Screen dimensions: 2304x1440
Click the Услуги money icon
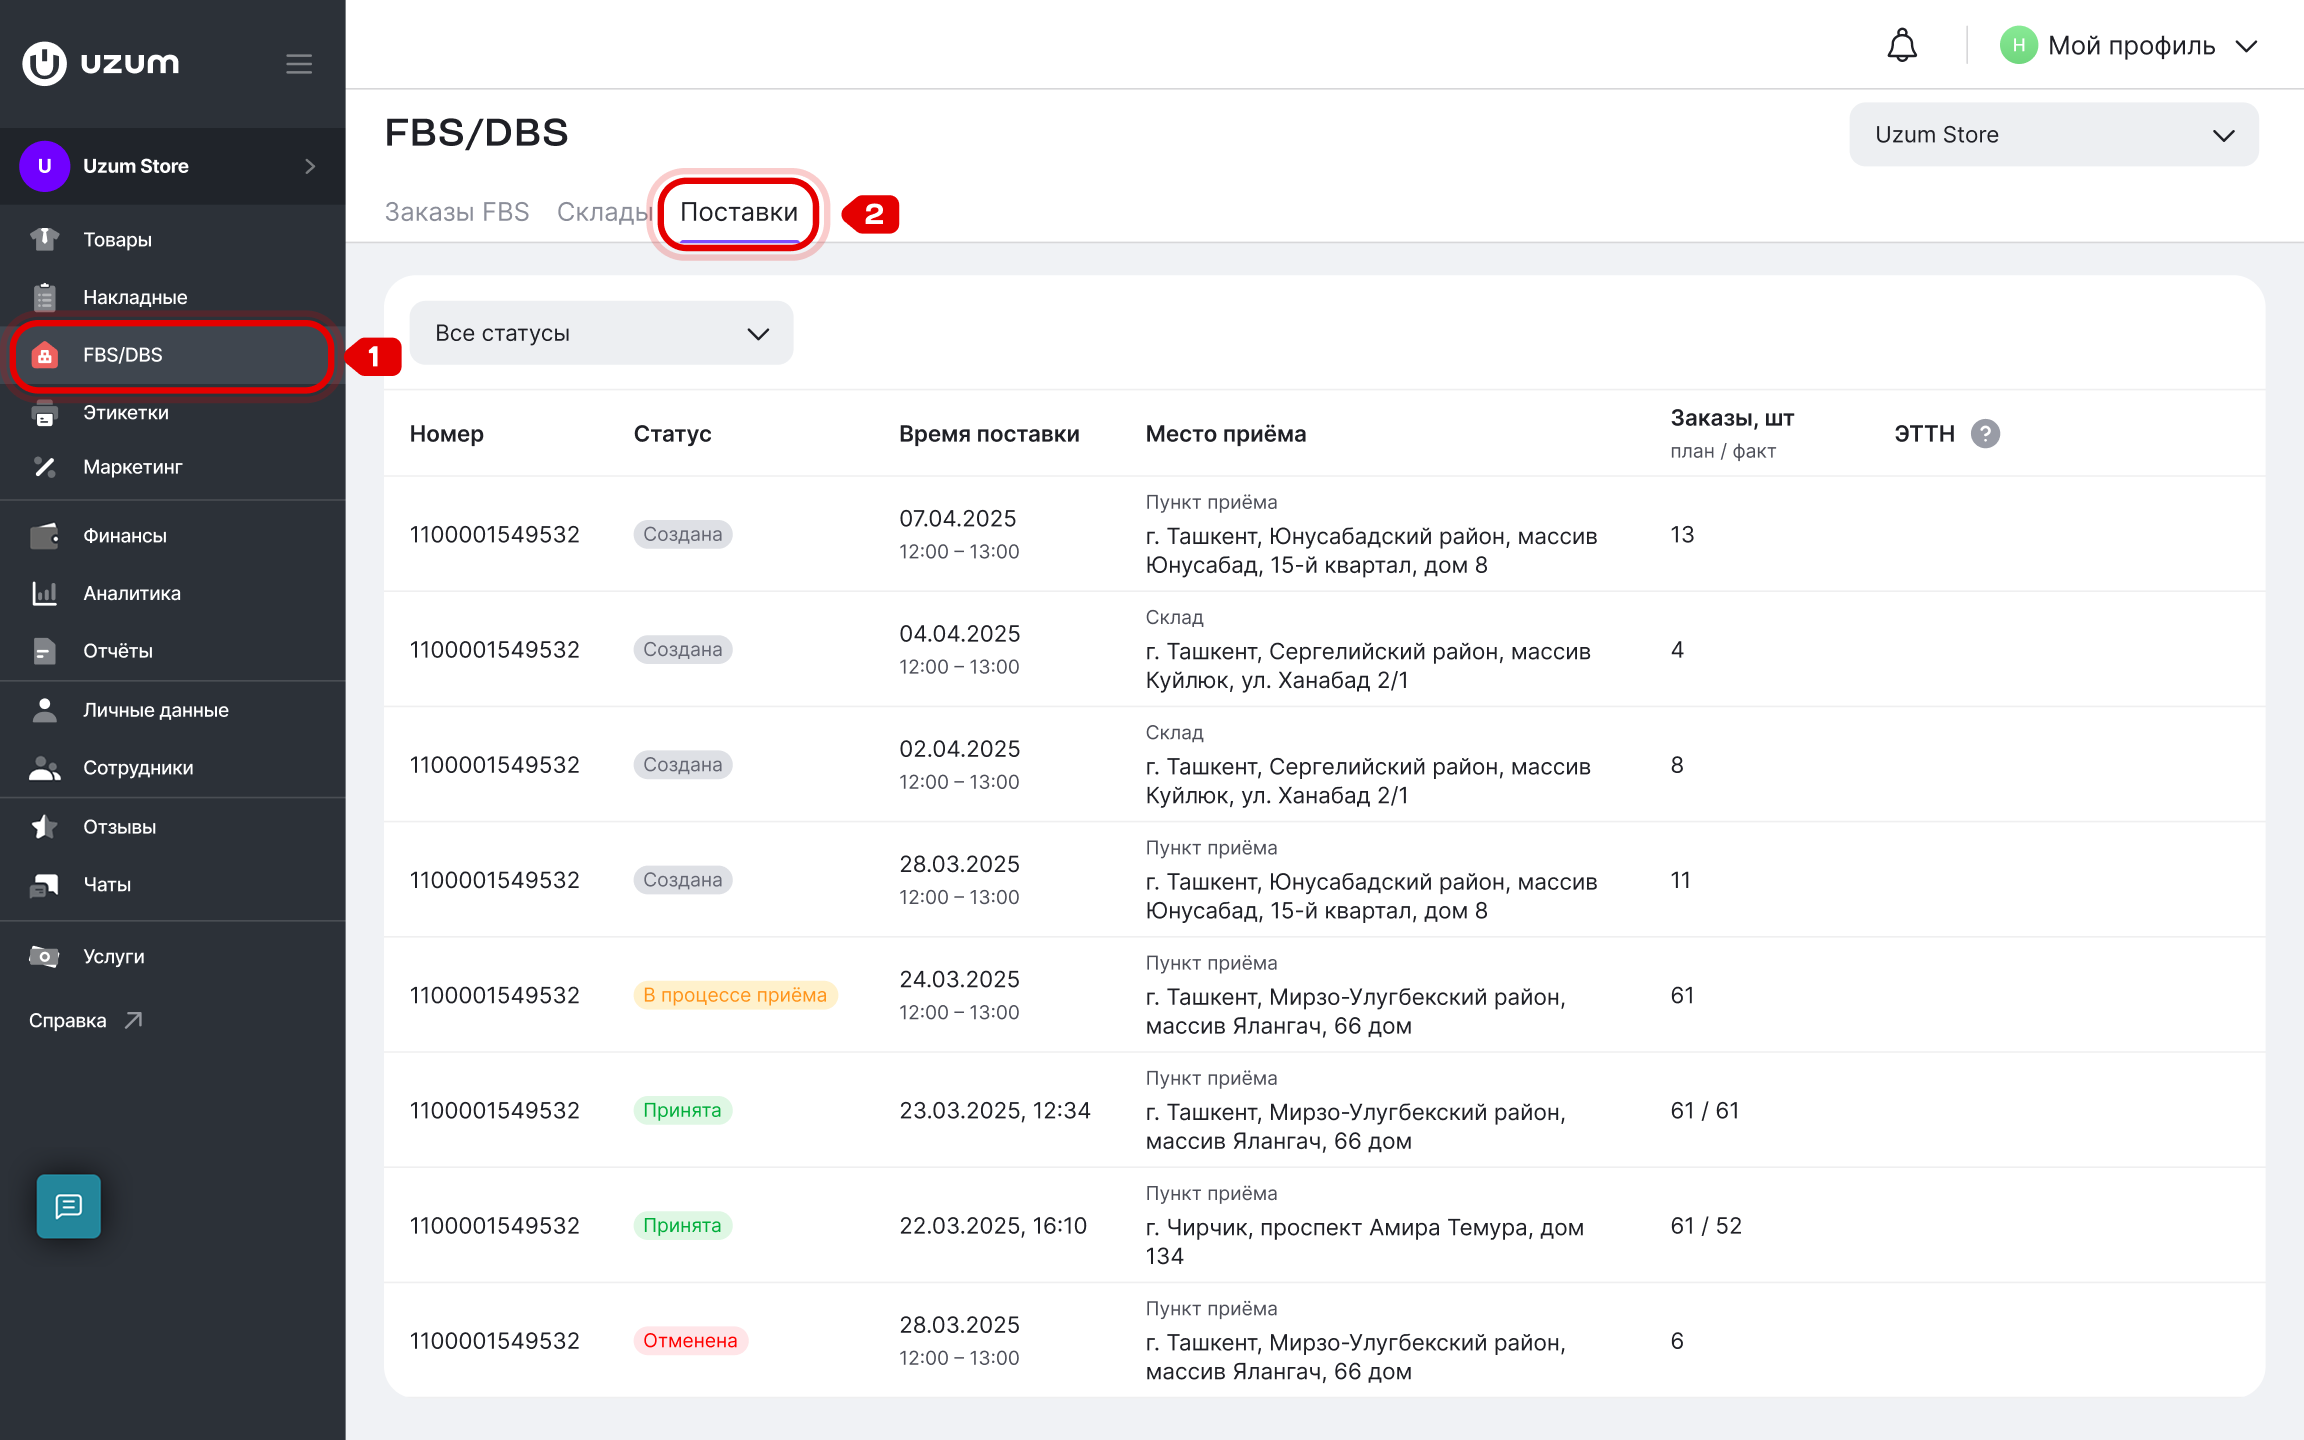tap(45, 957)
